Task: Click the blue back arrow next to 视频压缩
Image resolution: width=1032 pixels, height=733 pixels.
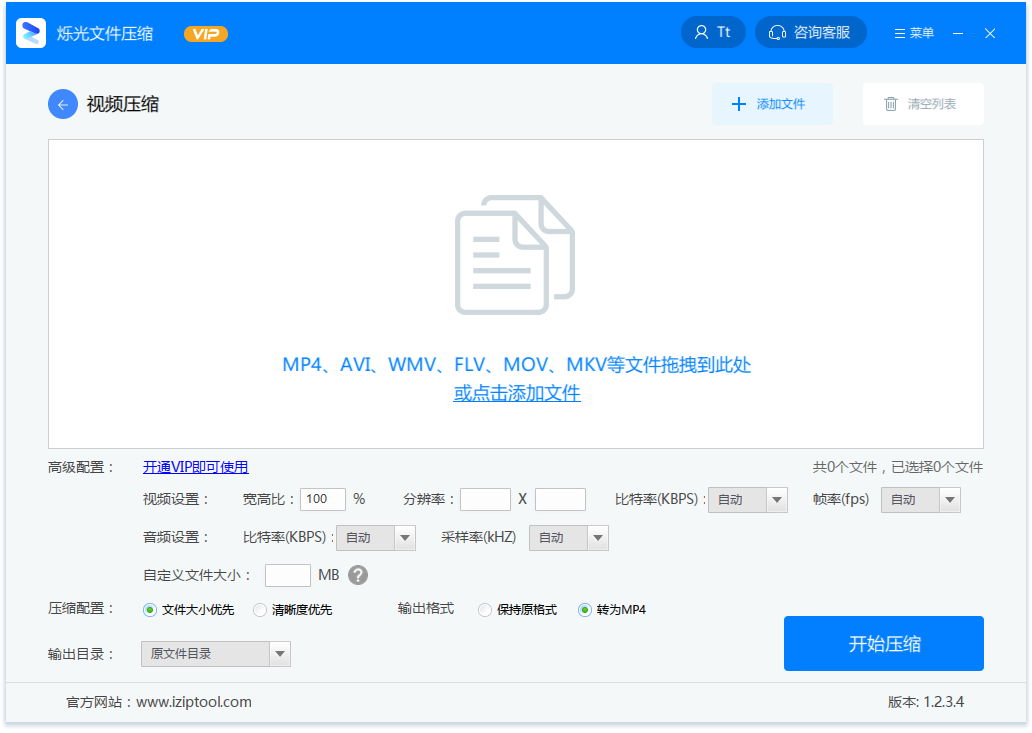Action: pyautogui.click(x=62, y=104)
